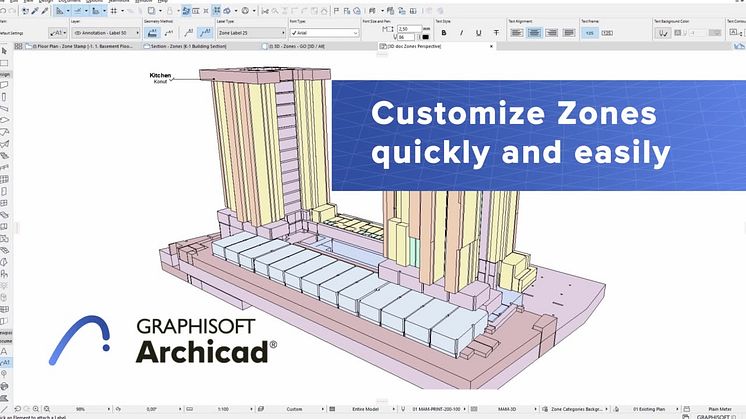Select the Marquee tool in the toolbox

4,63
